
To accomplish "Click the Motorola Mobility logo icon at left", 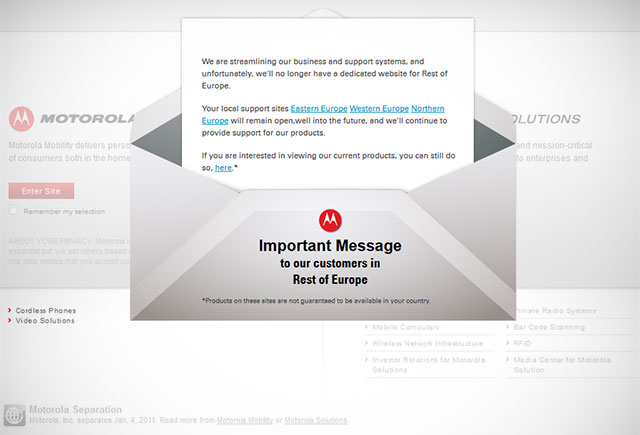I will [x=21, y=120].
